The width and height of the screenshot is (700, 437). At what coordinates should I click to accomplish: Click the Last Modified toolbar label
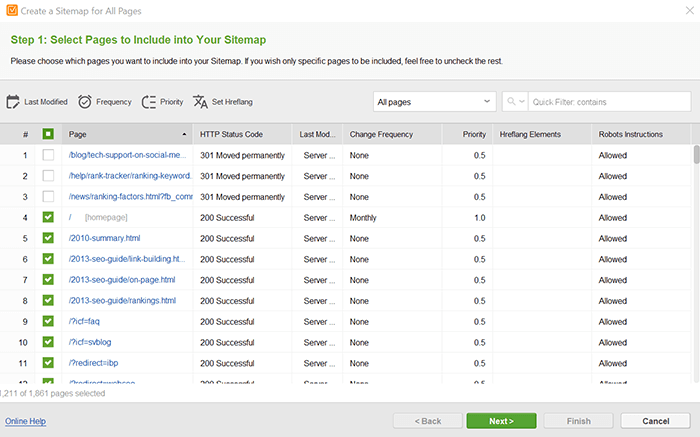tap(46, 102)
